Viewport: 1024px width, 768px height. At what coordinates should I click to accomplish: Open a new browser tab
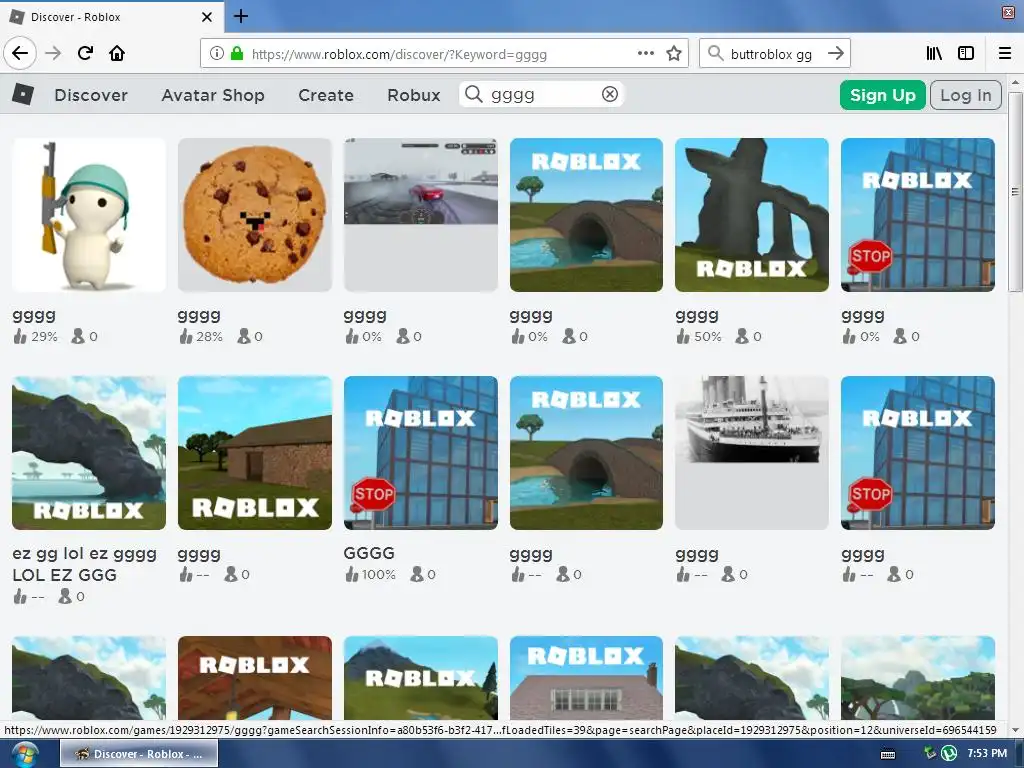coord(240,16)
